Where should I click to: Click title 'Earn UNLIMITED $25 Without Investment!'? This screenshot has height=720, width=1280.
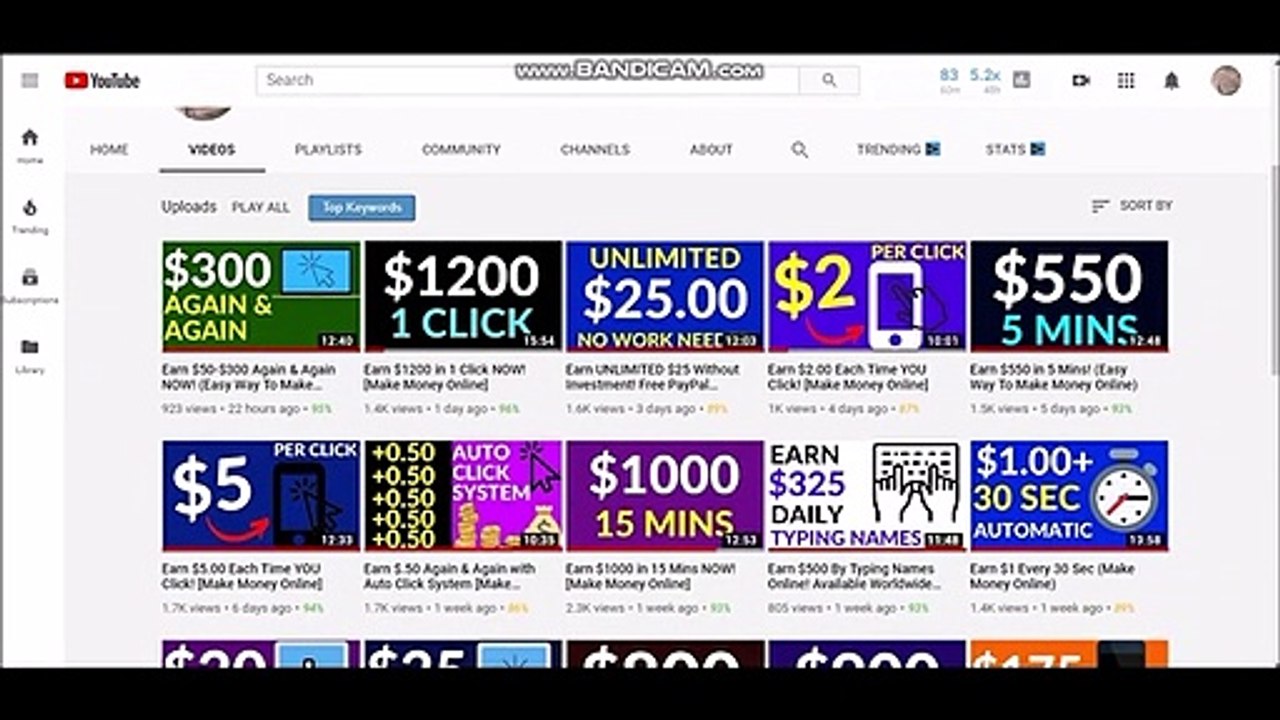pos(653,377)
